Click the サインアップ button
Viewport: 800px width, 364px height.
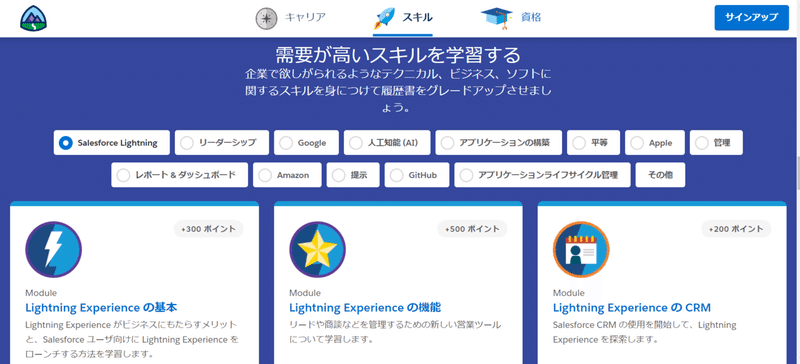pos(752,18)
